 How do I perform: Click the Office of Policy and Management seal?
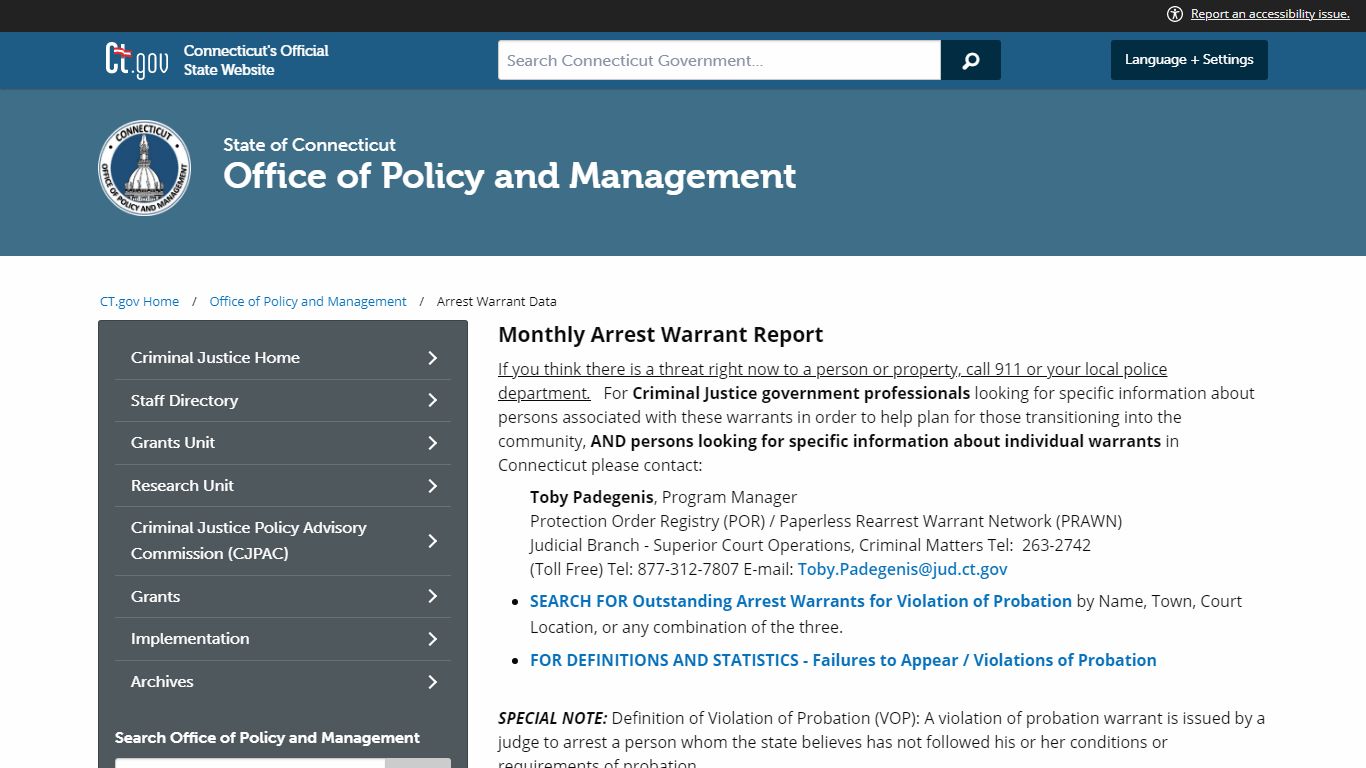[145, 168]
